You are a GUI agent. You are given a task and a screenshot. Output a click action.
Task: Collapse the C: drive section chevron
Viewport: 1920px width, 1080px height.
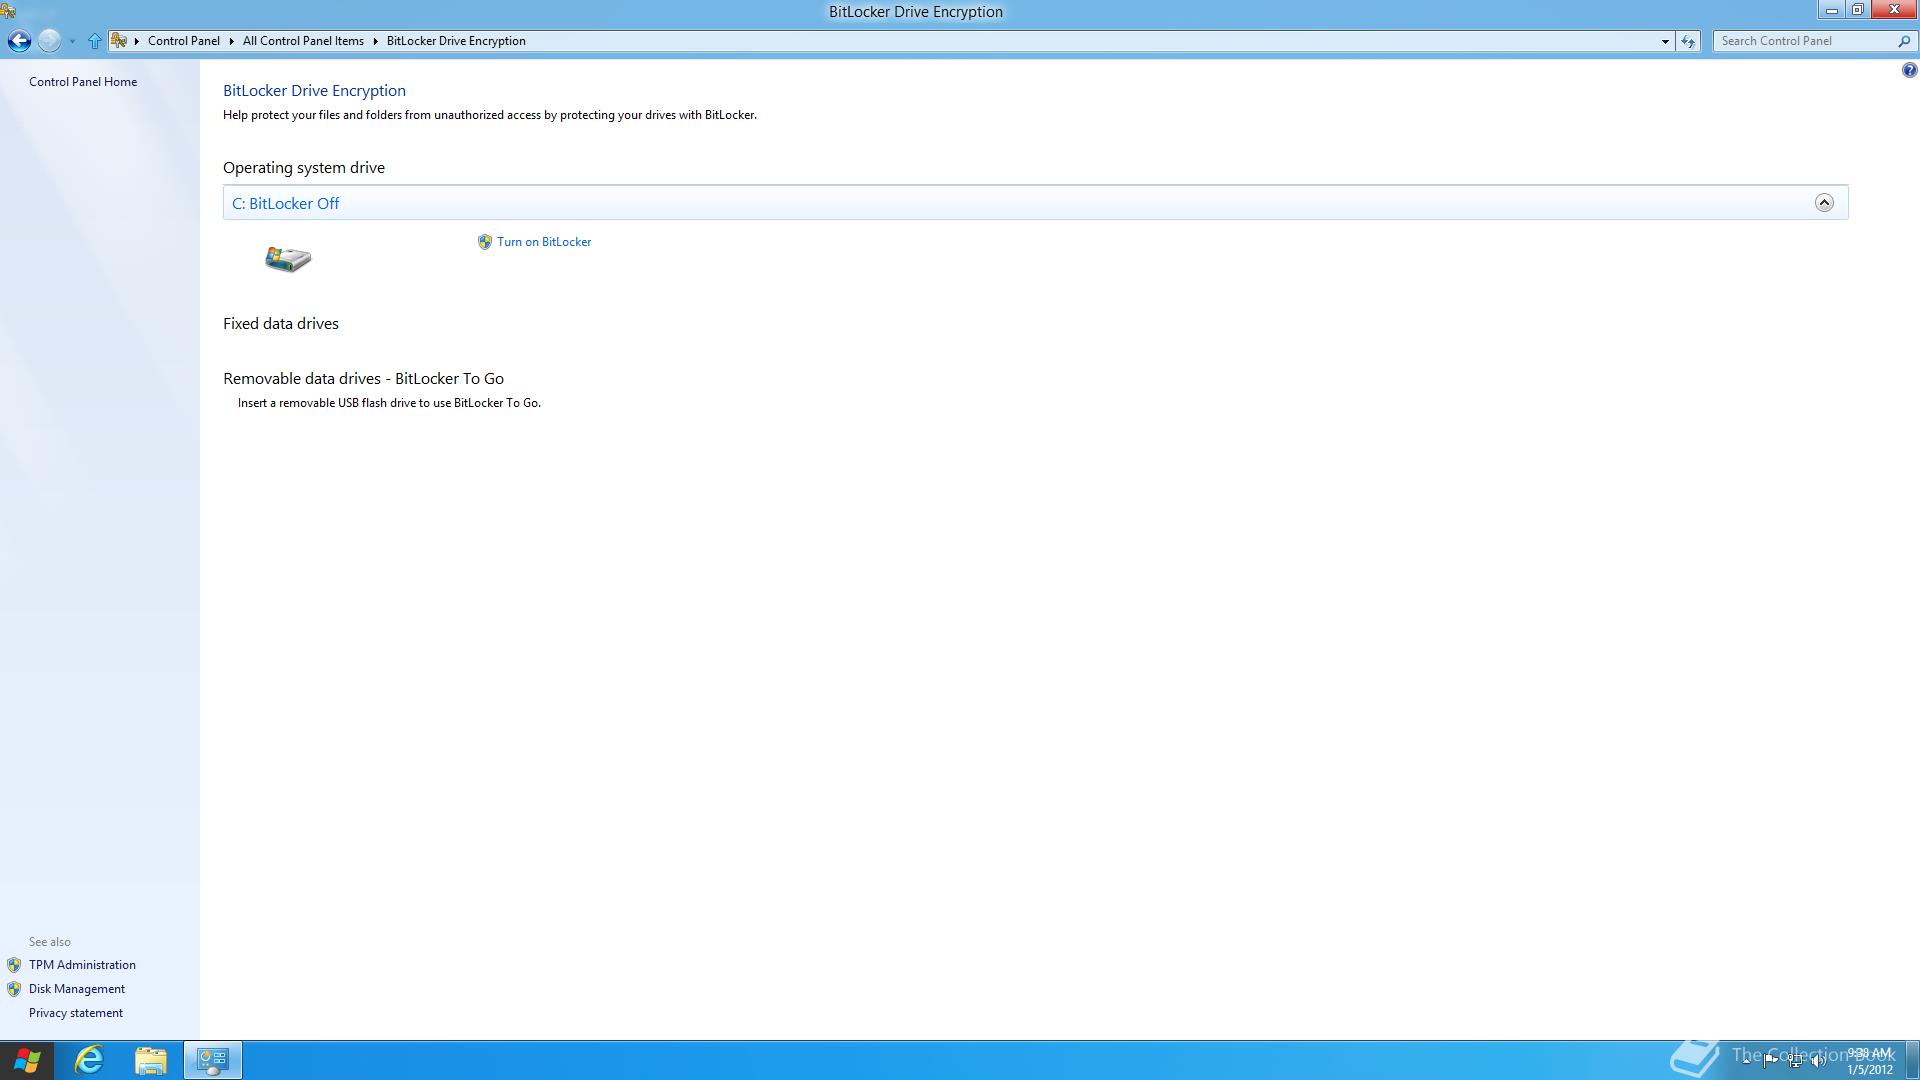coord(1824,203)
